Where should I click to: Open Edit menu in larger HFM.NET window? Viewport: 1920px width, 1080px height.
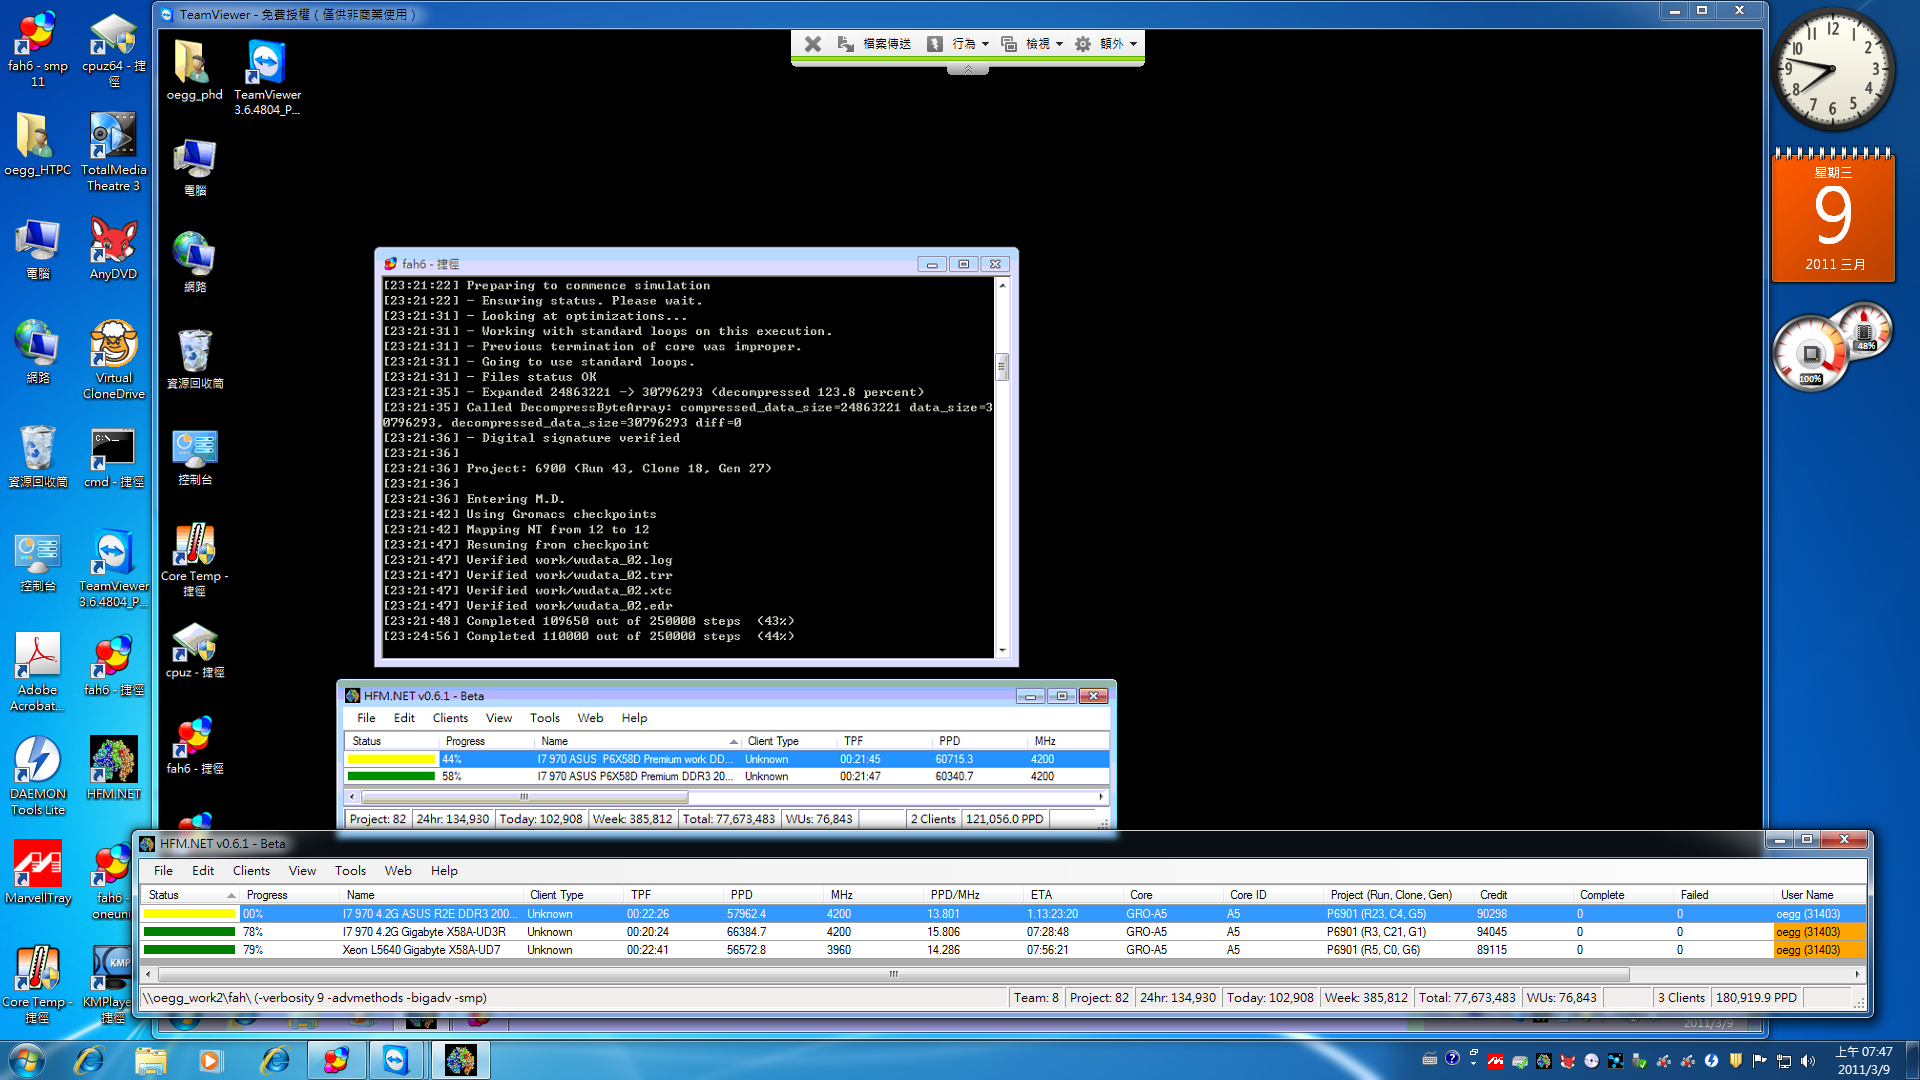coord(203,871)
